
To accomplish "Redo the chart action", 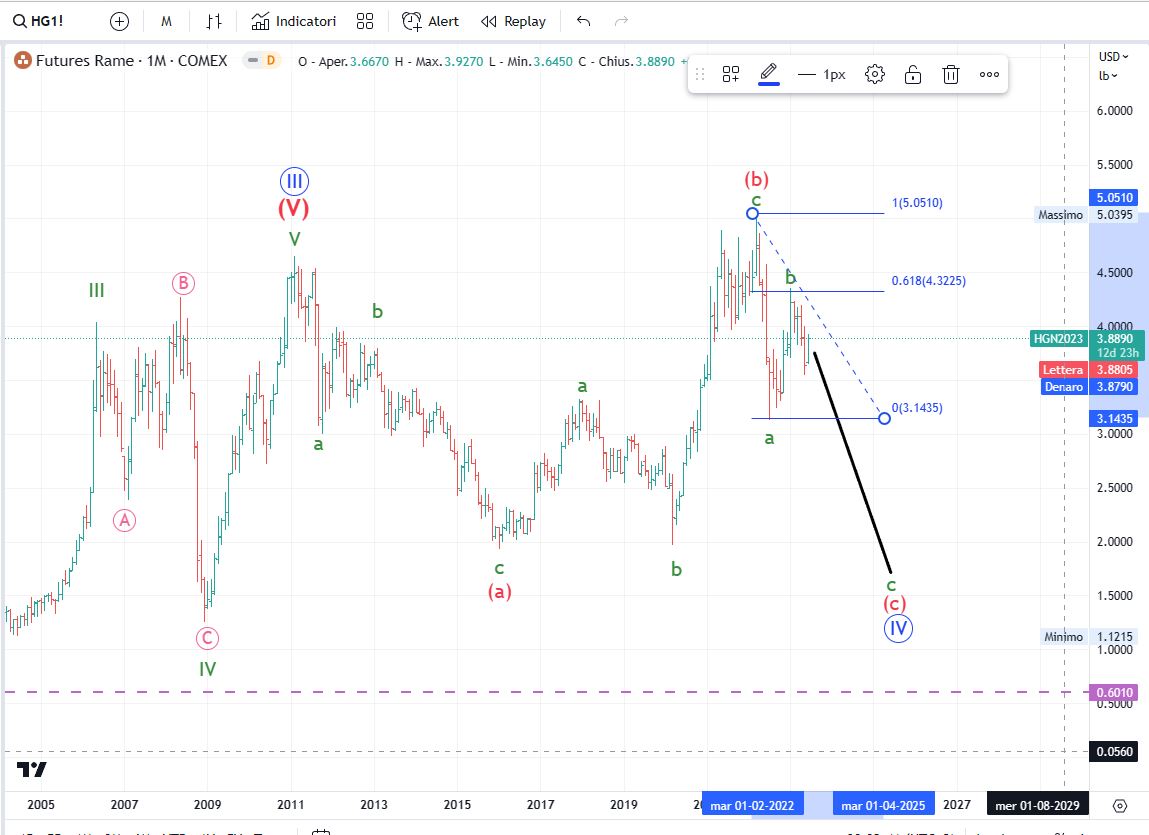I will point(621,21).
